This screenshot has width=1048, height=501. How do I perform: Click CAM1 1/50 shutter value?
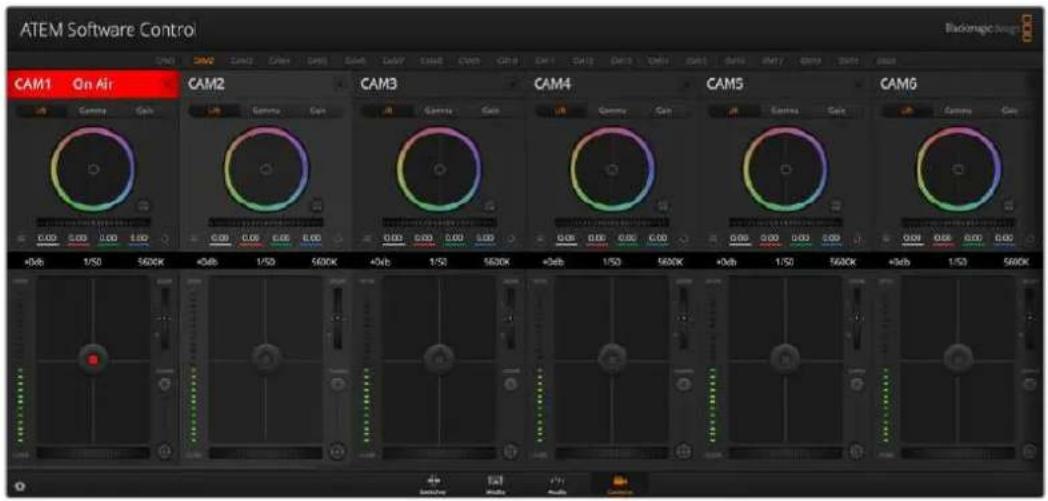click(92, 262)
